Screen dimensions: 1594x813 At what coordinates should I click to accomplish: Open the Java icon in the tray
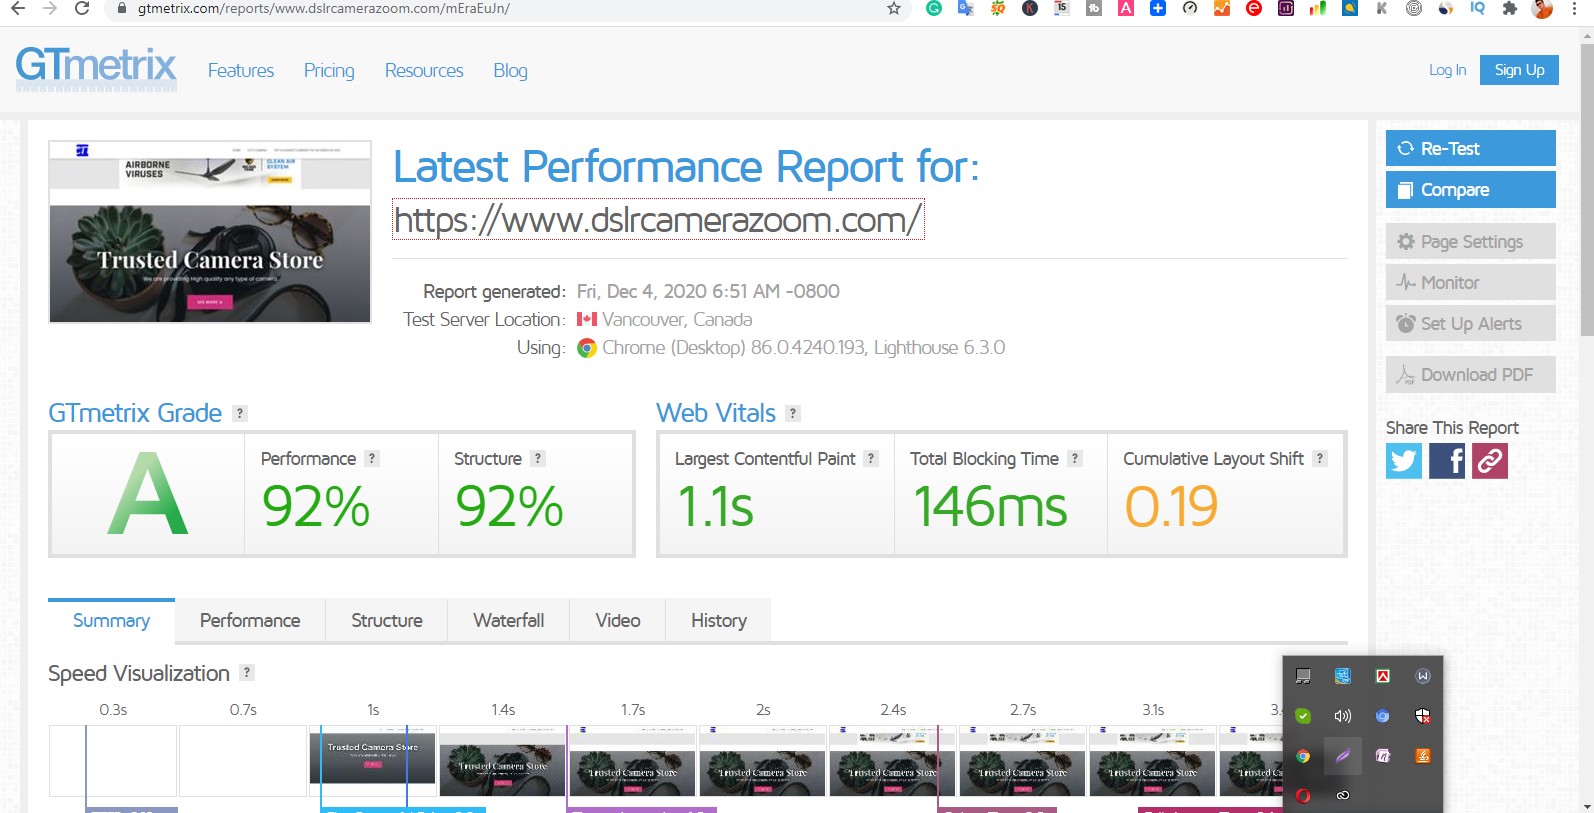coord(1422,756)
